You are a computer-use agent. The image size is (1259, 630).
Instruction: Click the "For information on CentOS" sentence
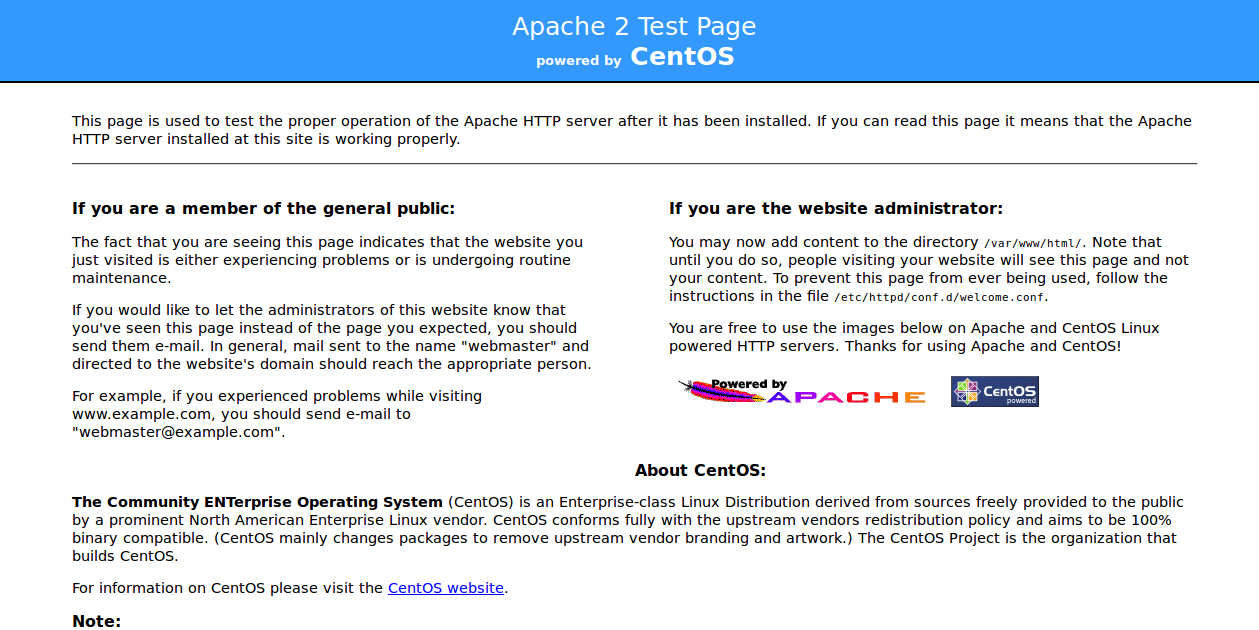[x=228, y=588]
